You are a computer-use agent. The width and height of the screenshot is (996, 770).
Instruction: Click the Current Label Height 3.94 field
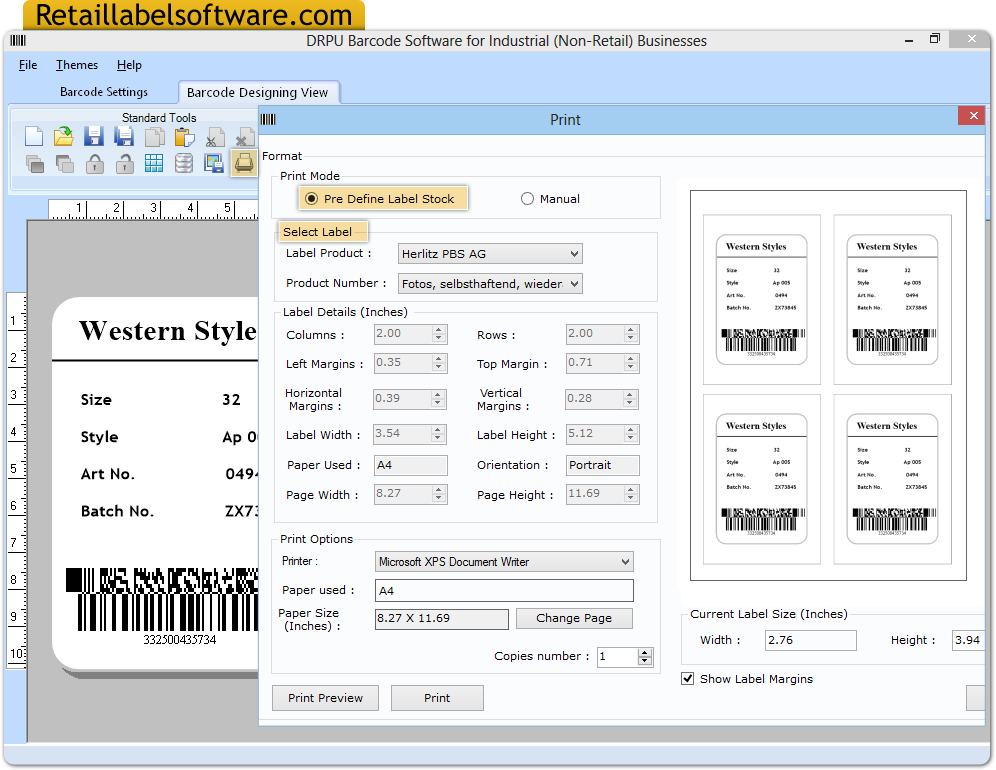(968, 640)
